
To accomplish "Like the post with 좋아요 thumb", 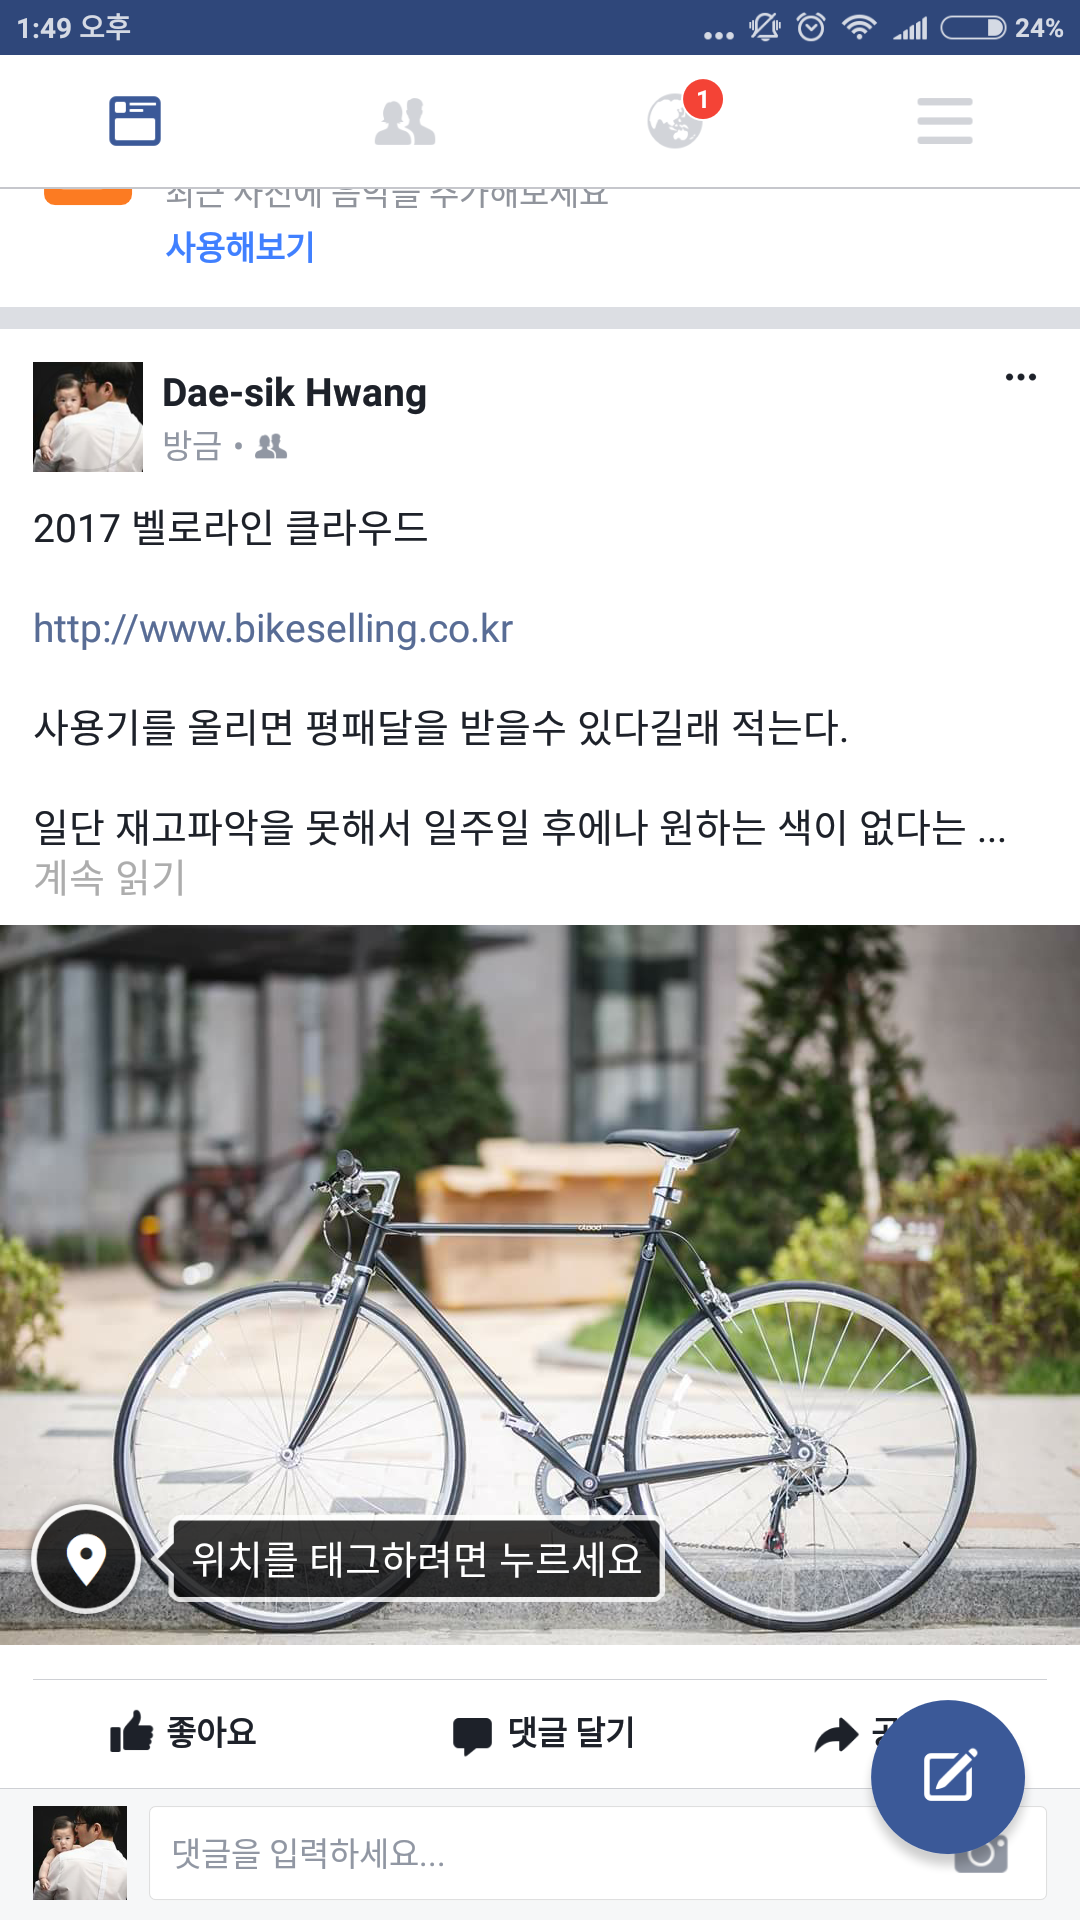I will [x=183, y=1732].
